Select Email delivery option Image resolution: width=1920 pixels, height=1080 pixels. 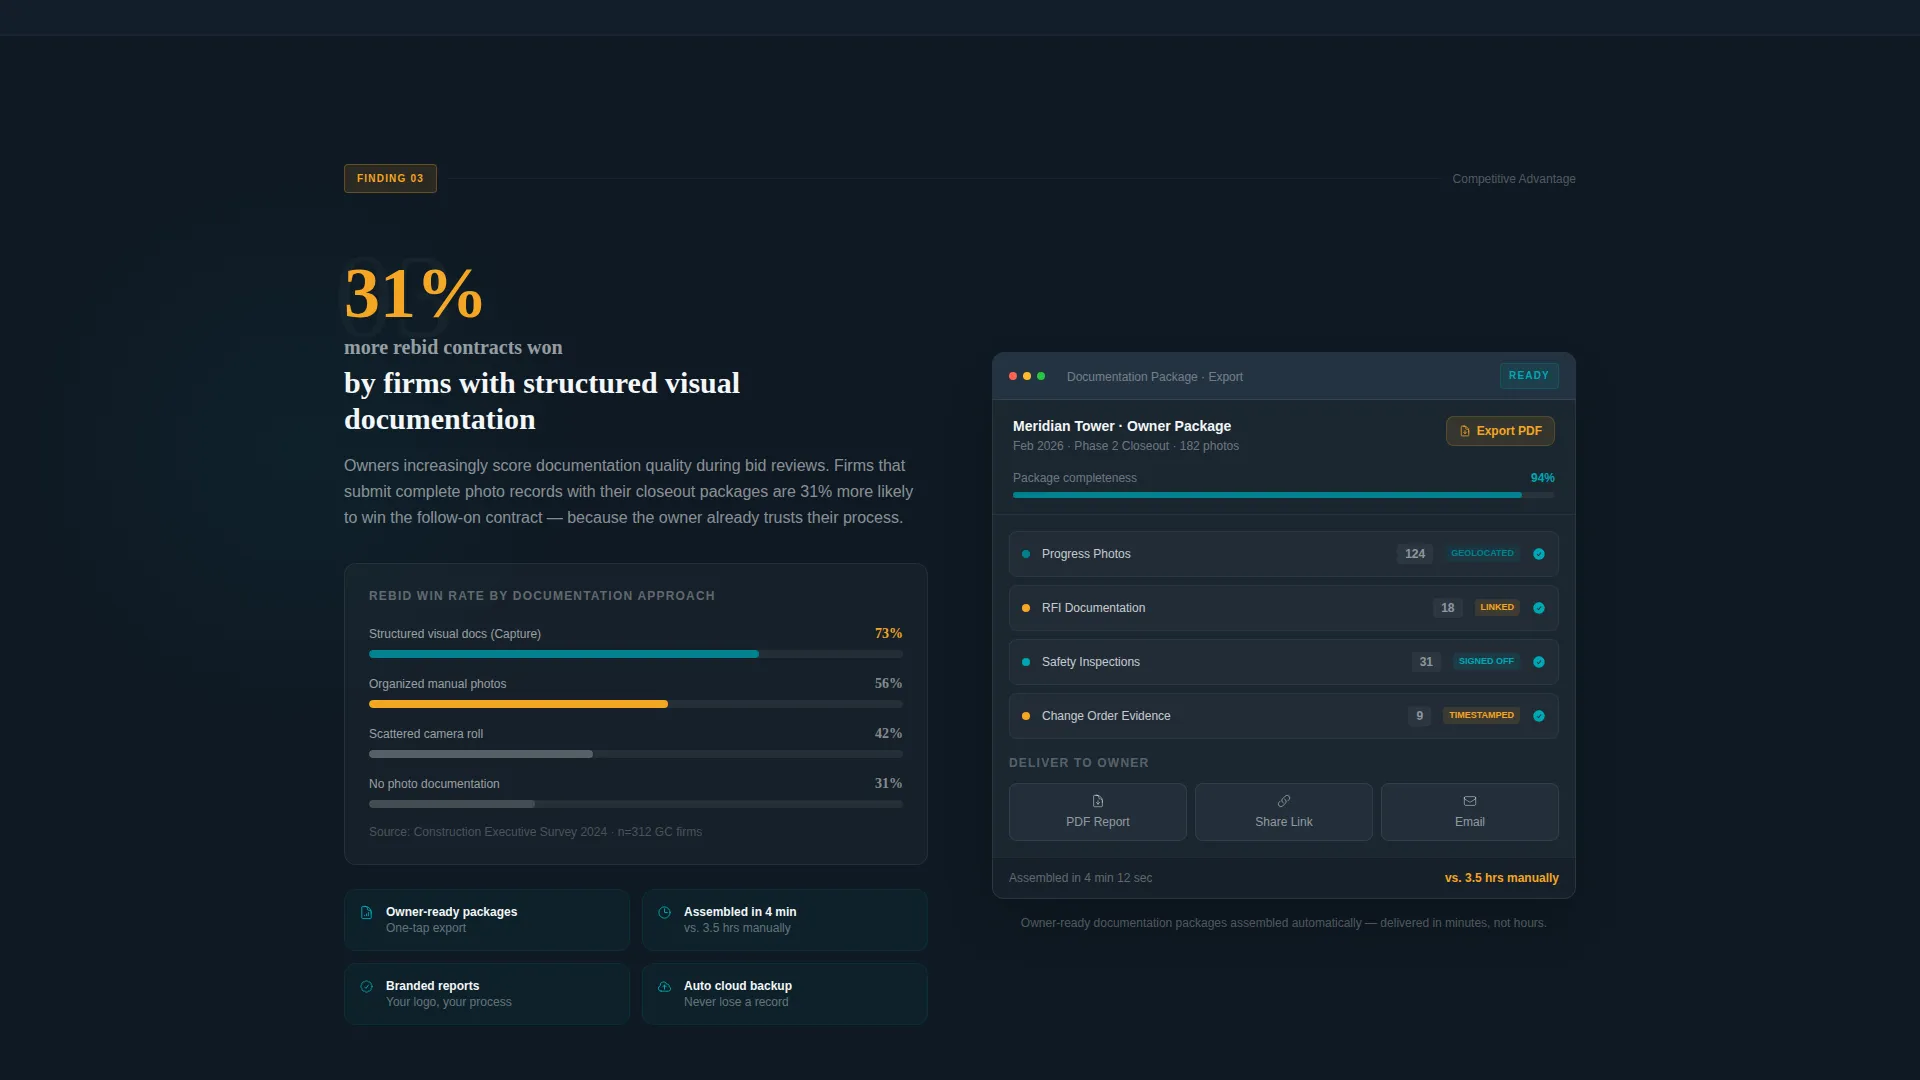(x=1469, y=812)
